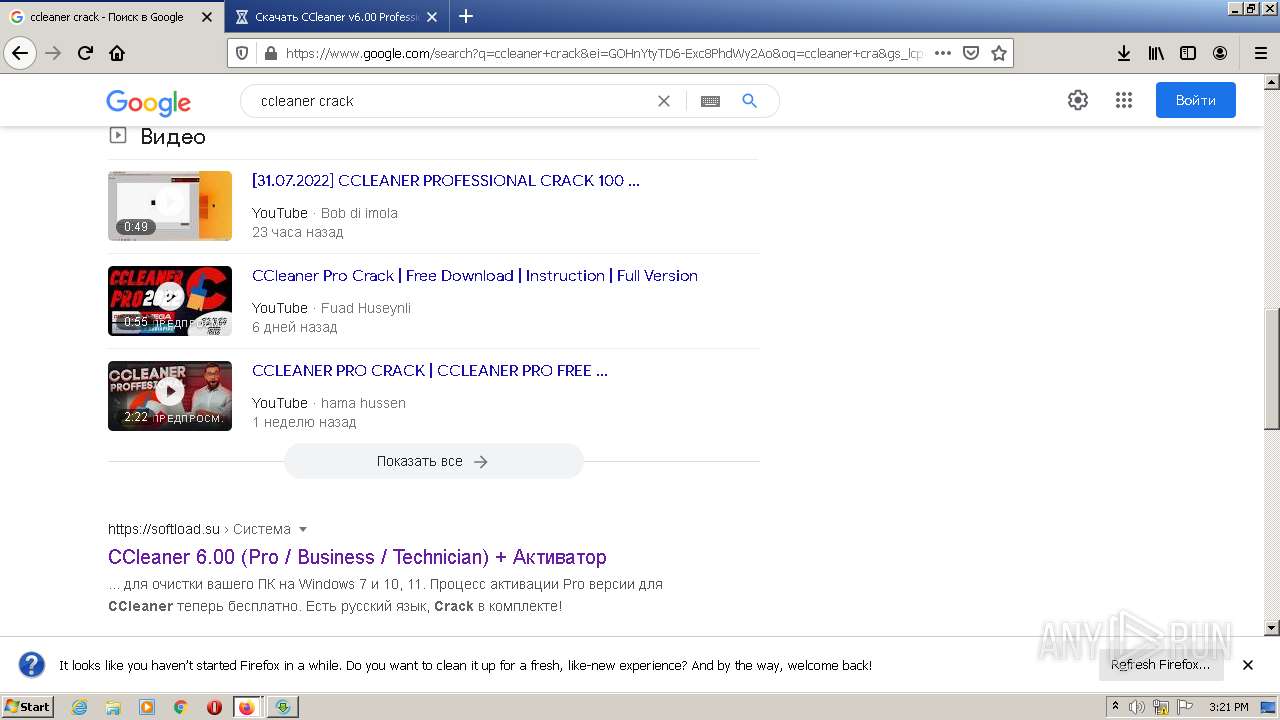
Task: Open the tracking protection shield icon
Action: pos(242,53)
